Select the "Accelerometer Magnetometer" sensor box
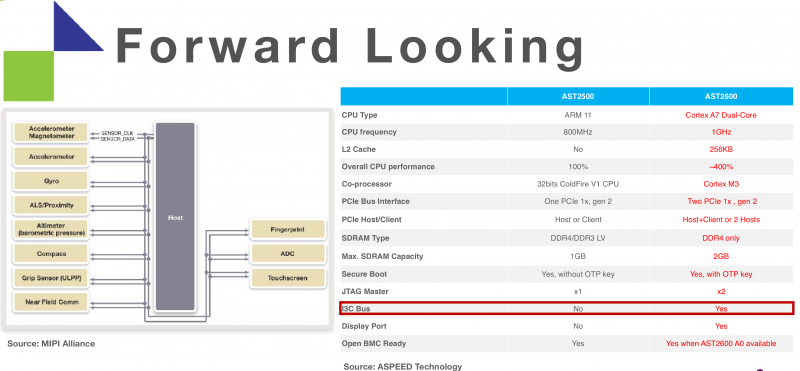Screen dimensions: 800x371 pos(51,133)
